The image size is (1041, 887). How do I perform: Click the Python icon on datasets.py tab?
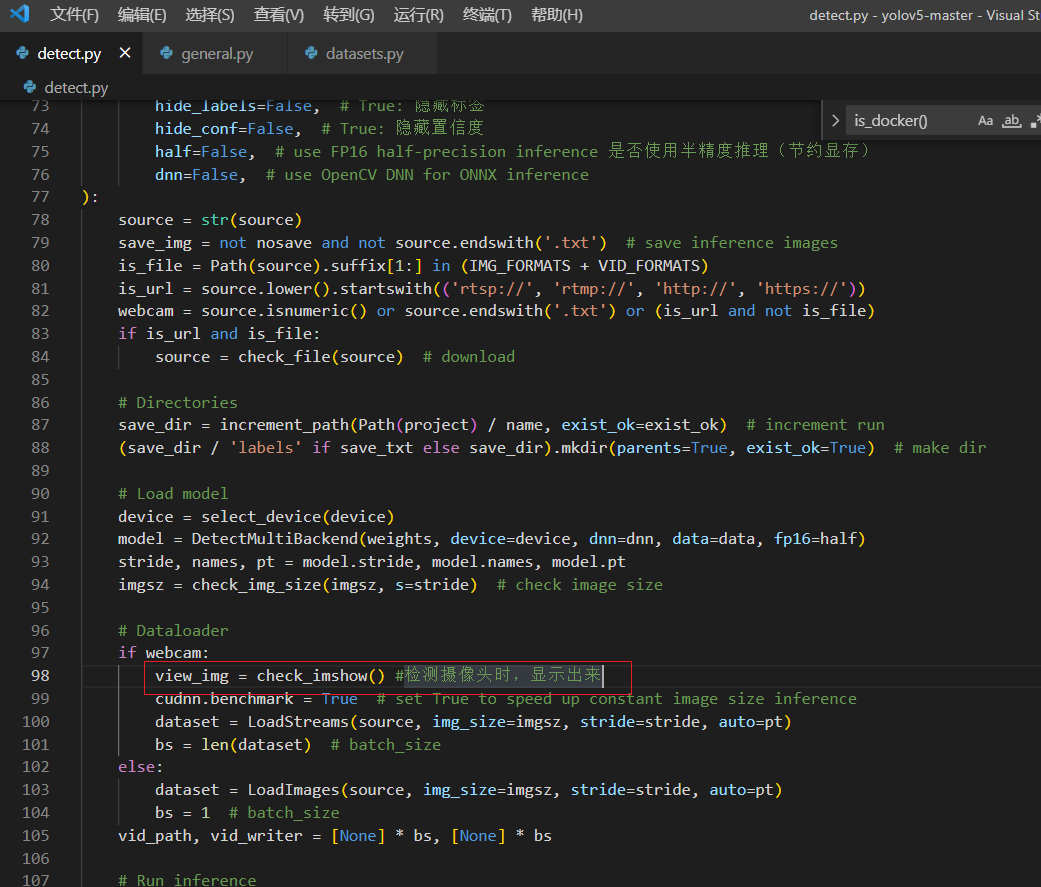point(311,54)
